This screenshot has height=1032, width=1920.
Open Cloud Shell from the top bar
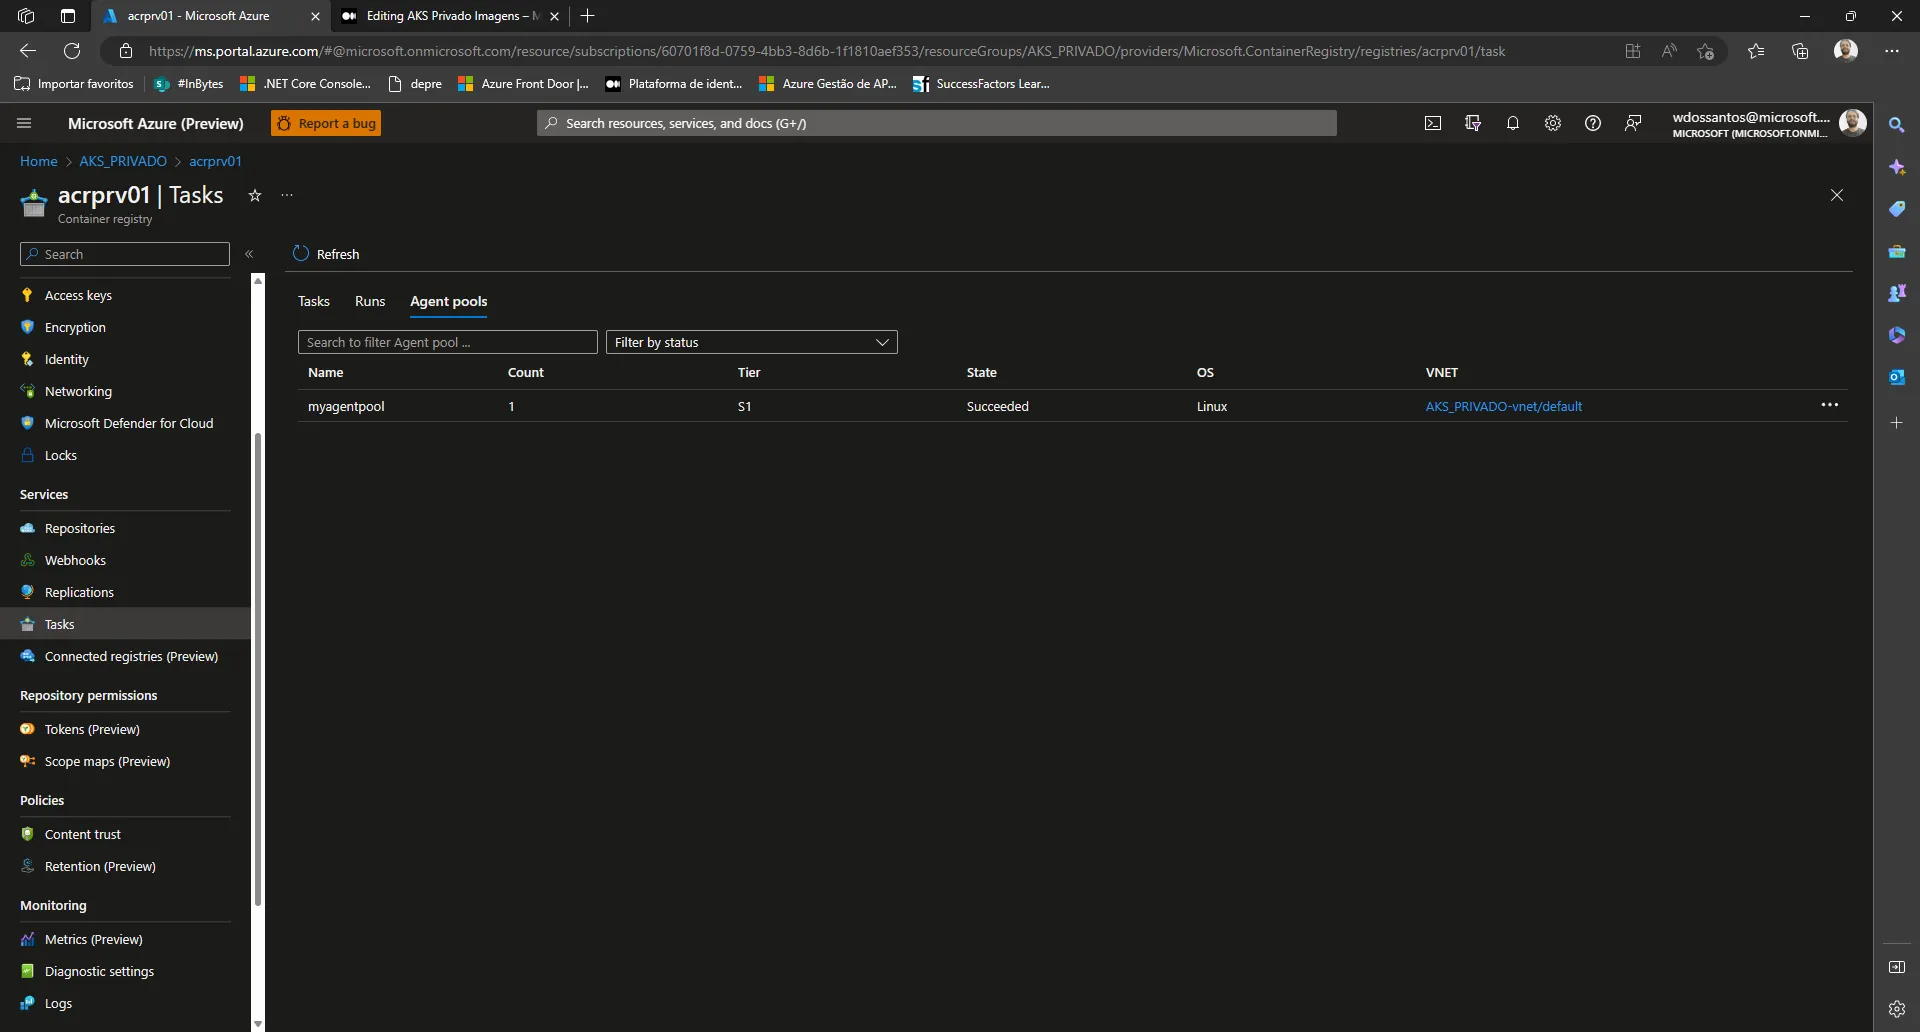(x=1433, y=123)
